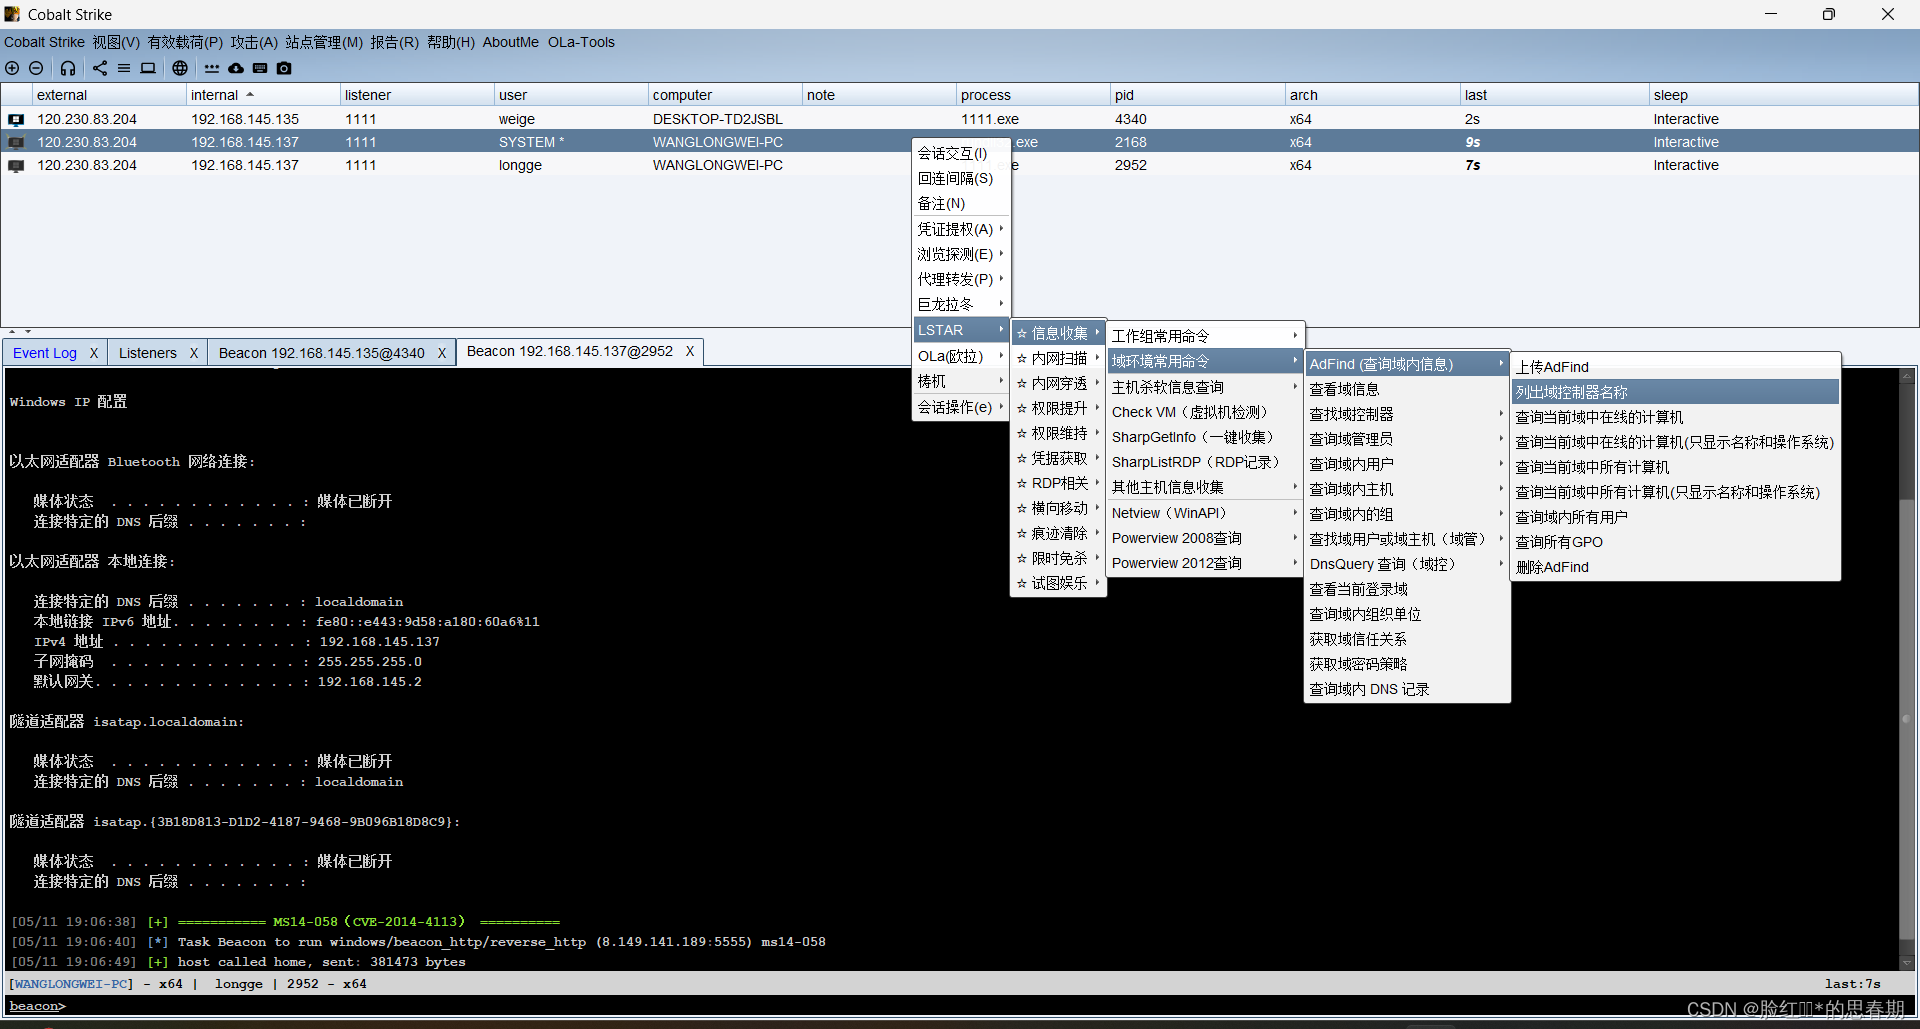The width and height of the screenshot is (1920, 1029).
Task: Click the beacon icon for user longge row
Action: [16, 166]
